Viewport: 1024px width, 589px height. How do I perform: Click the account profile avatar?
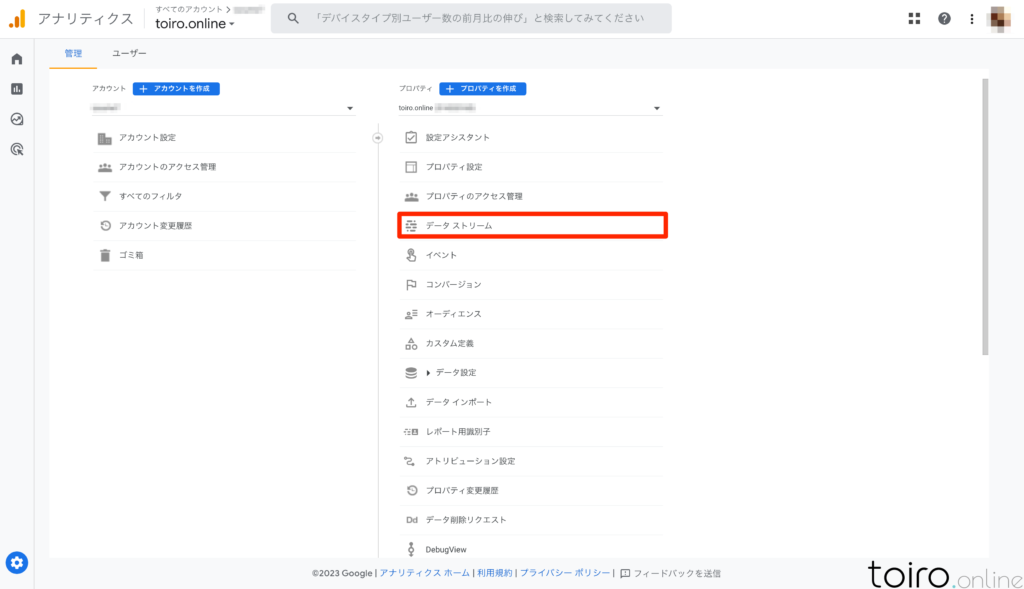pos(1000,18)
